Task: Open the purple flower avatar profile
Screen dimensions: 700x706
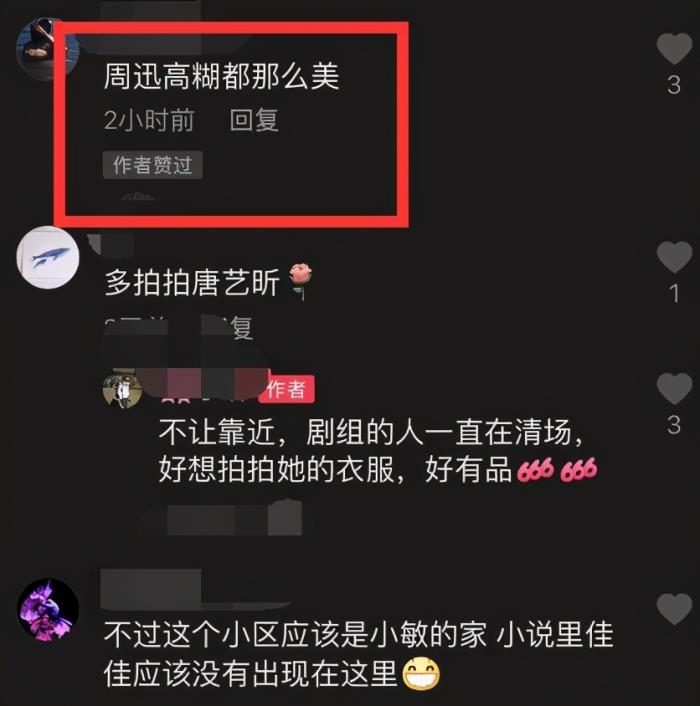Action: pos(48,610)
